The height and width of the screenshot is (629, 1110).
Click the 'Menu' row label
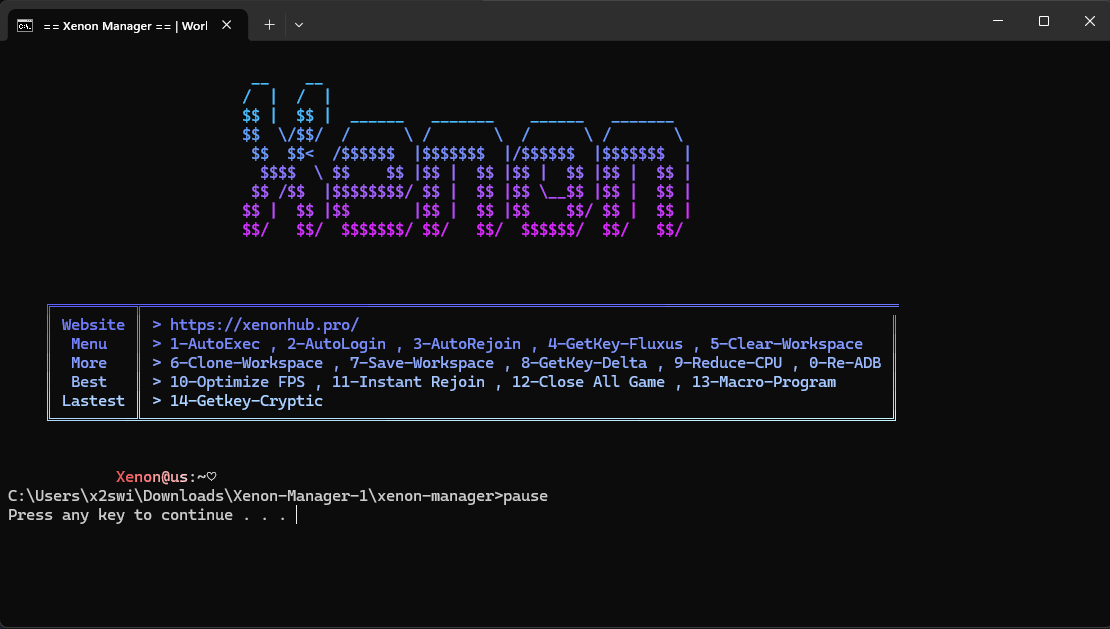point(89,344)
